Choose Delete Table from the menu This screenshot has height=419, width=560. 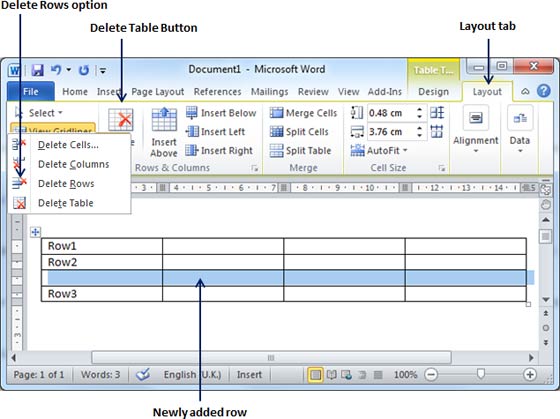pos(69,203)
